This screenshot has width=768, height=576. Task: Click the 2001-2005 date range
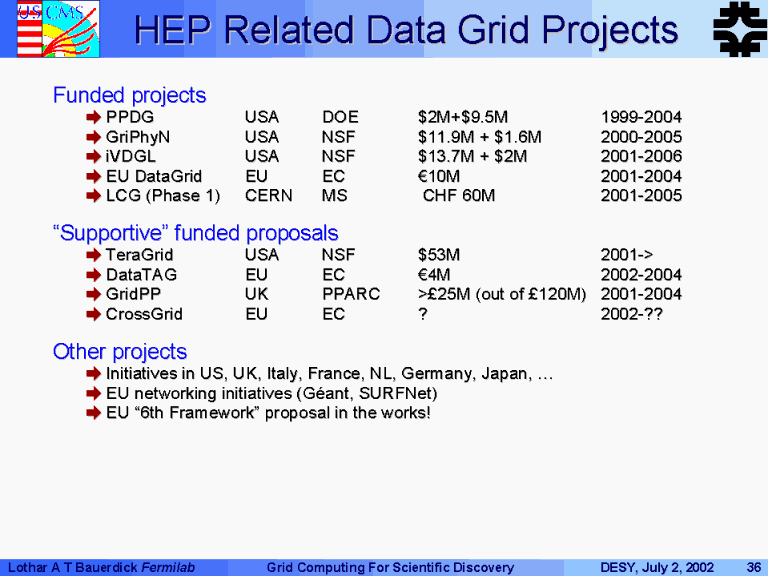[x=641, y=196]
